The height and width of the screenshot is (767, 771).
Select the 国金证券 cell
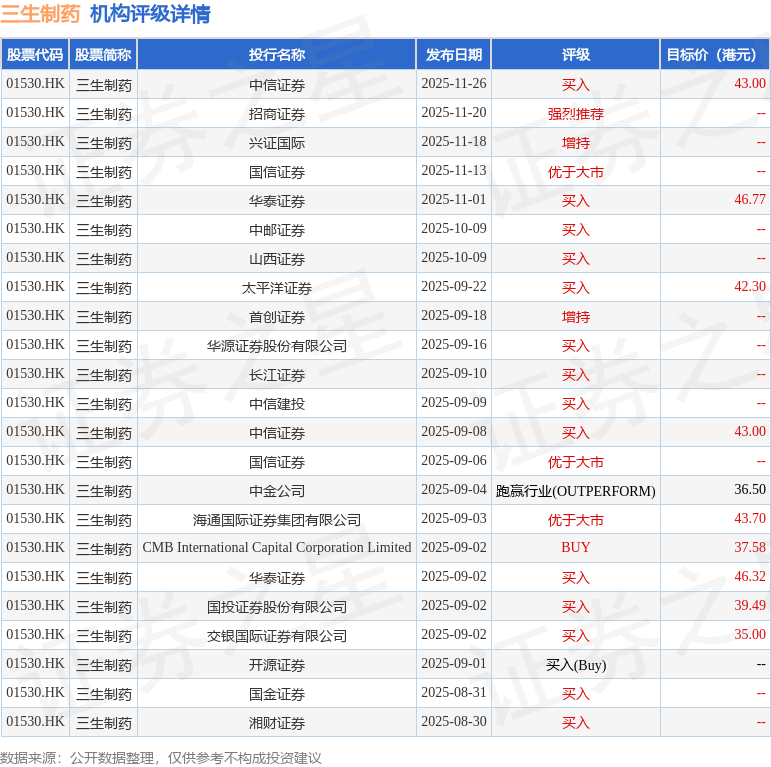click(277, 694)
